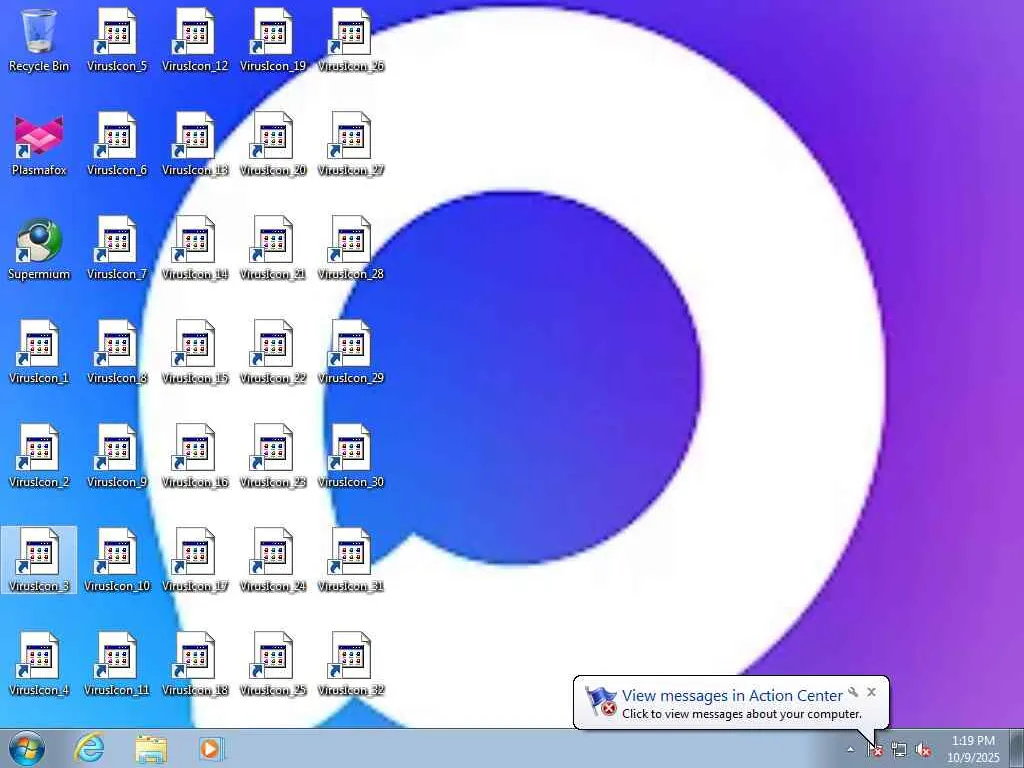Click the Show desktop button
Viewport: 1024px width, 768px height.
point(1016,748)
